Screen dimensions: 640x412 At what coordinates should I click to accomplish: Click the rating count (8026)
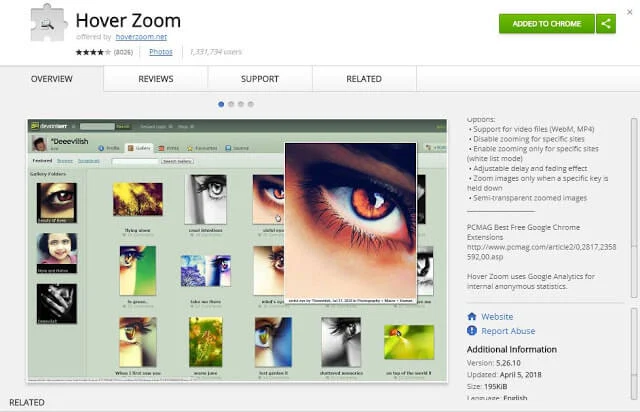coord(123,52)
